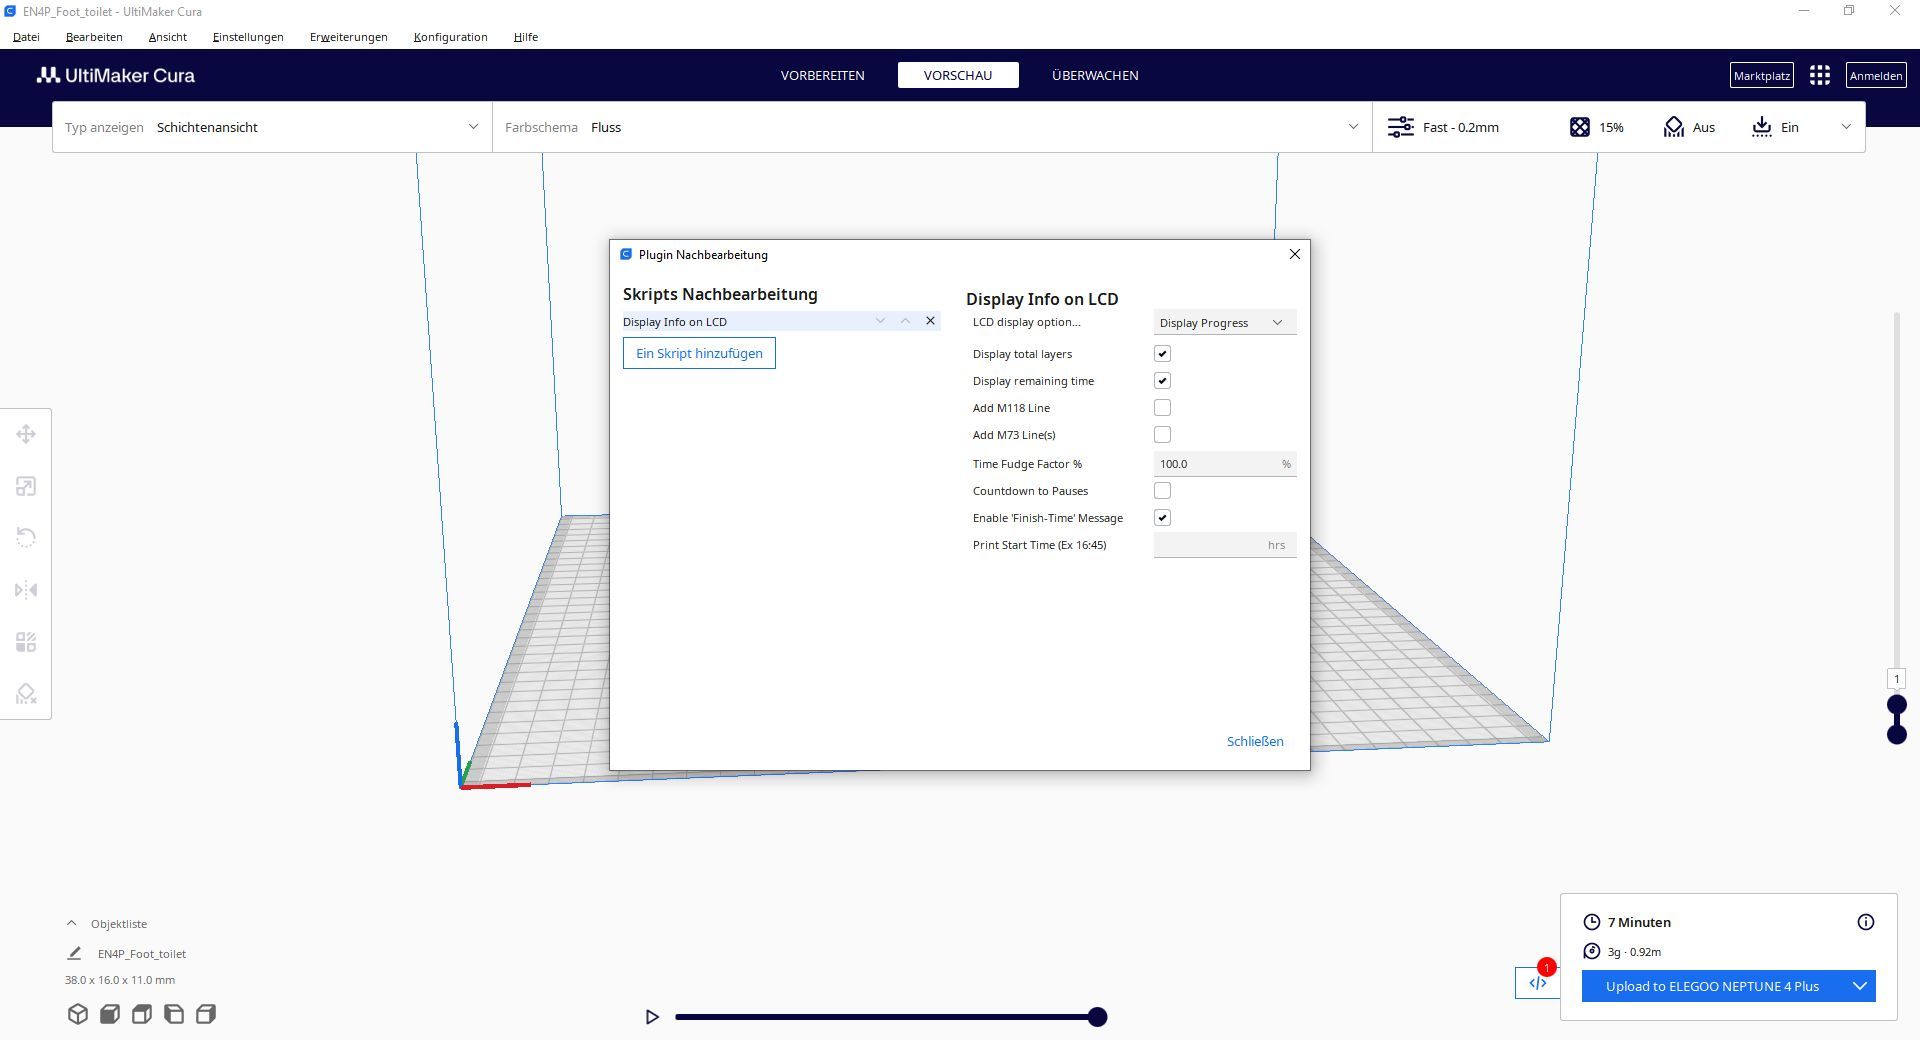Remove Display Info on LCD script

(930, 321)
